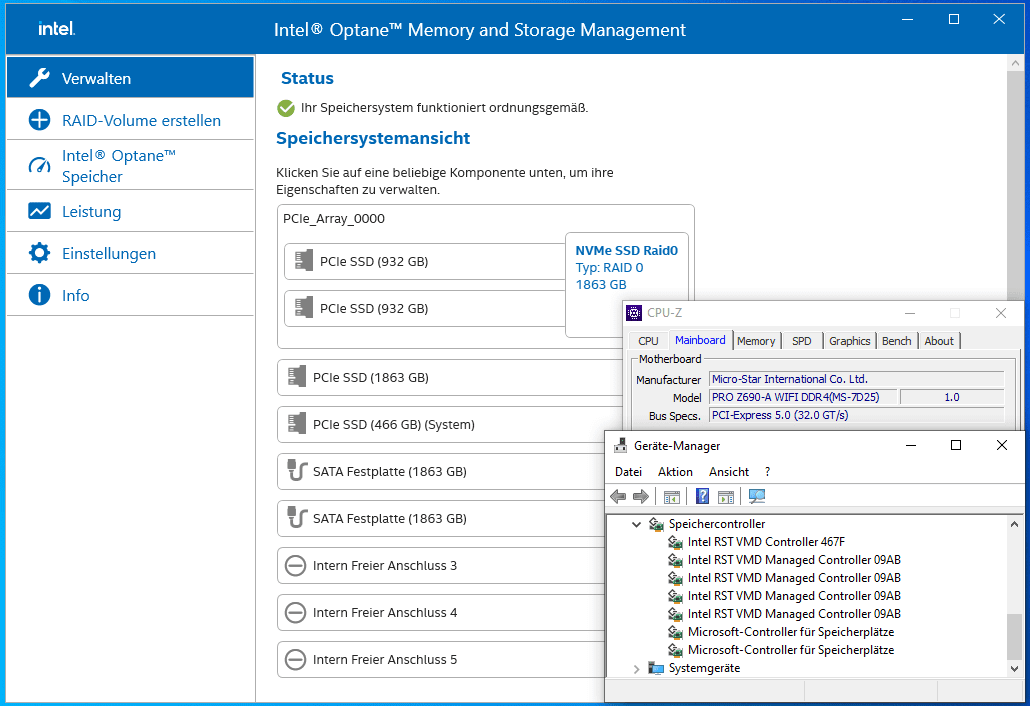The width and height of the screenshot is (1030, 706).
Task: Go to Leistung in sidebar
Action: click(x=130, y=211)
